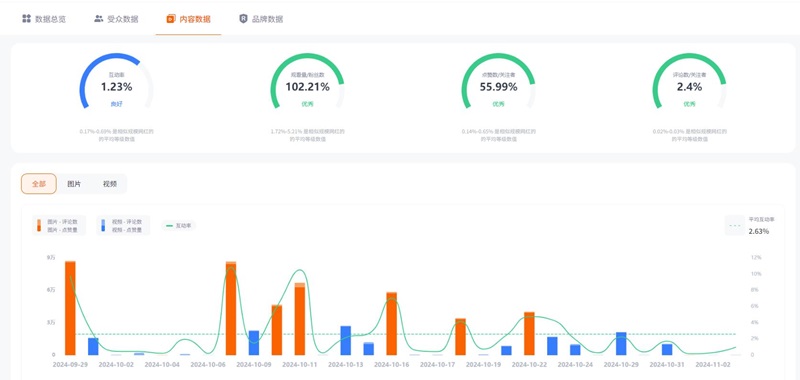Click the 10% right axis label
800x380 pixels.
756,274
